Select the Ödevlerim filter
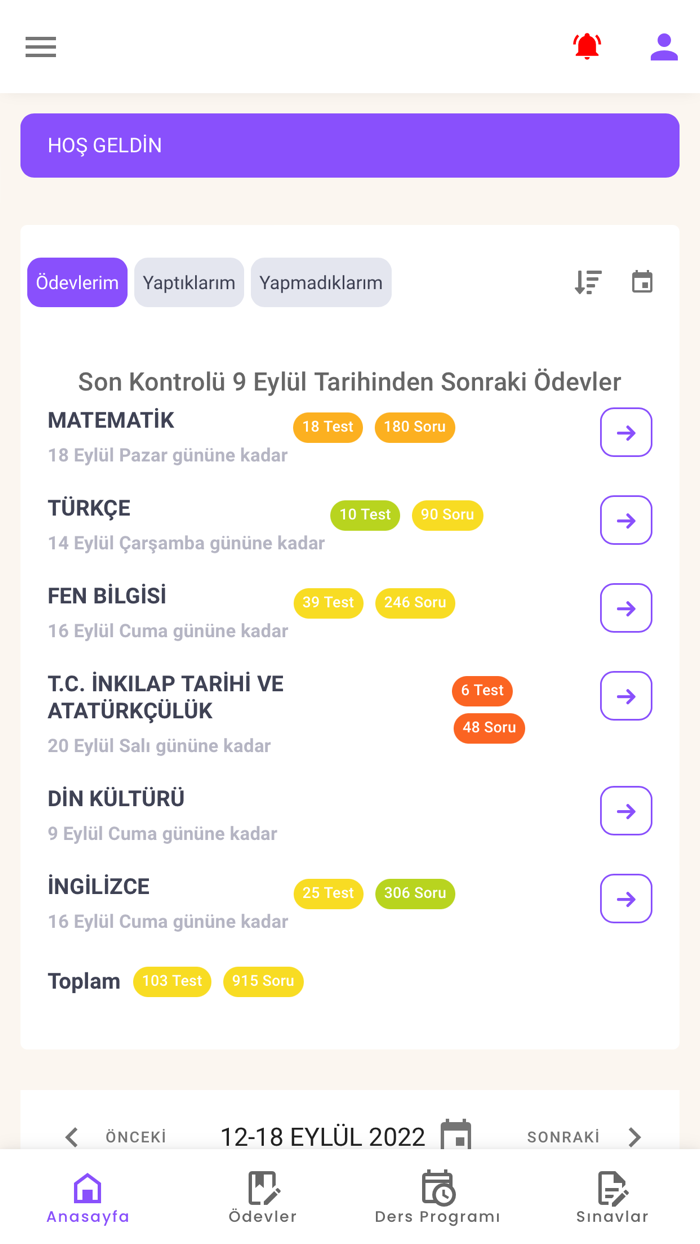 click(x=77, y=282)
